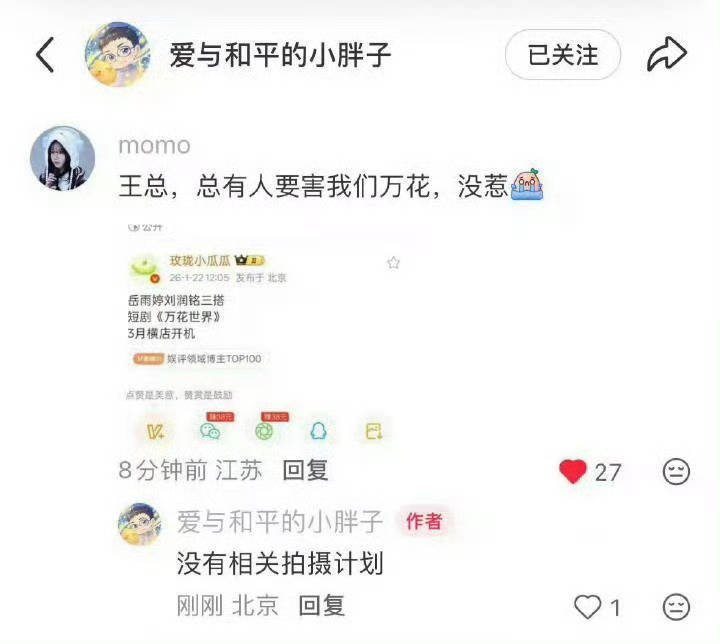The width and height of the screenshot is (720, 644).
Task: Open the author avatar in the header
Action: pyautogui.click(x=118, y=54)
